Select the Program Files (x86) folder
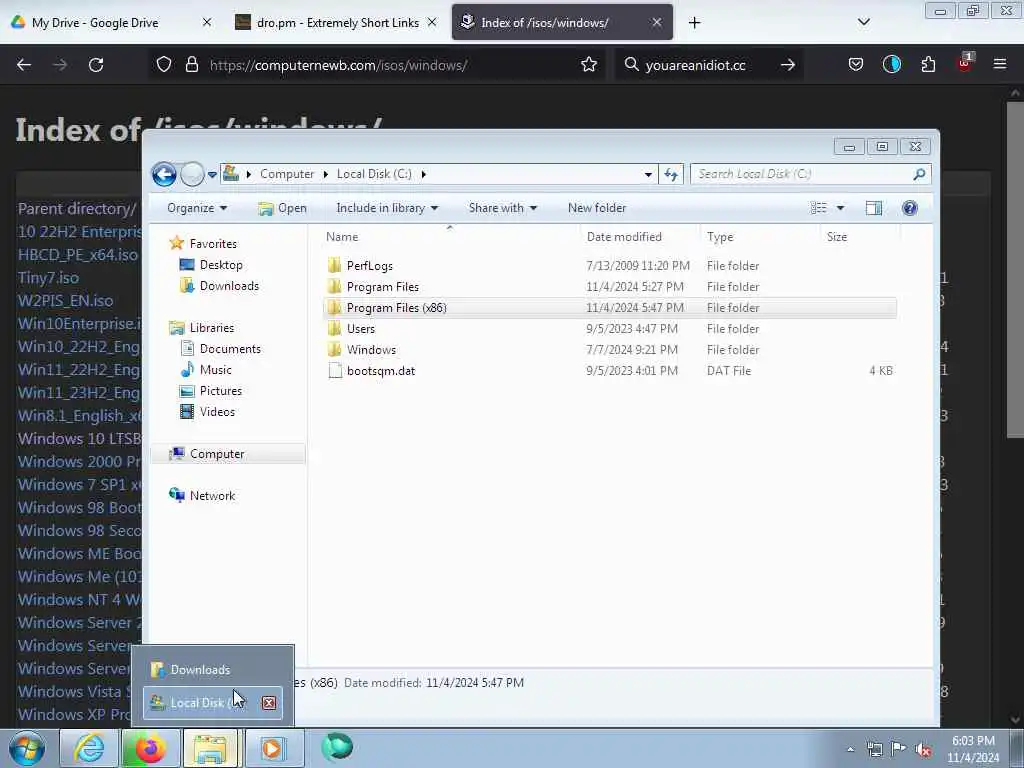Viewport: 1024px width, 768px height. (x=609, y=308)
